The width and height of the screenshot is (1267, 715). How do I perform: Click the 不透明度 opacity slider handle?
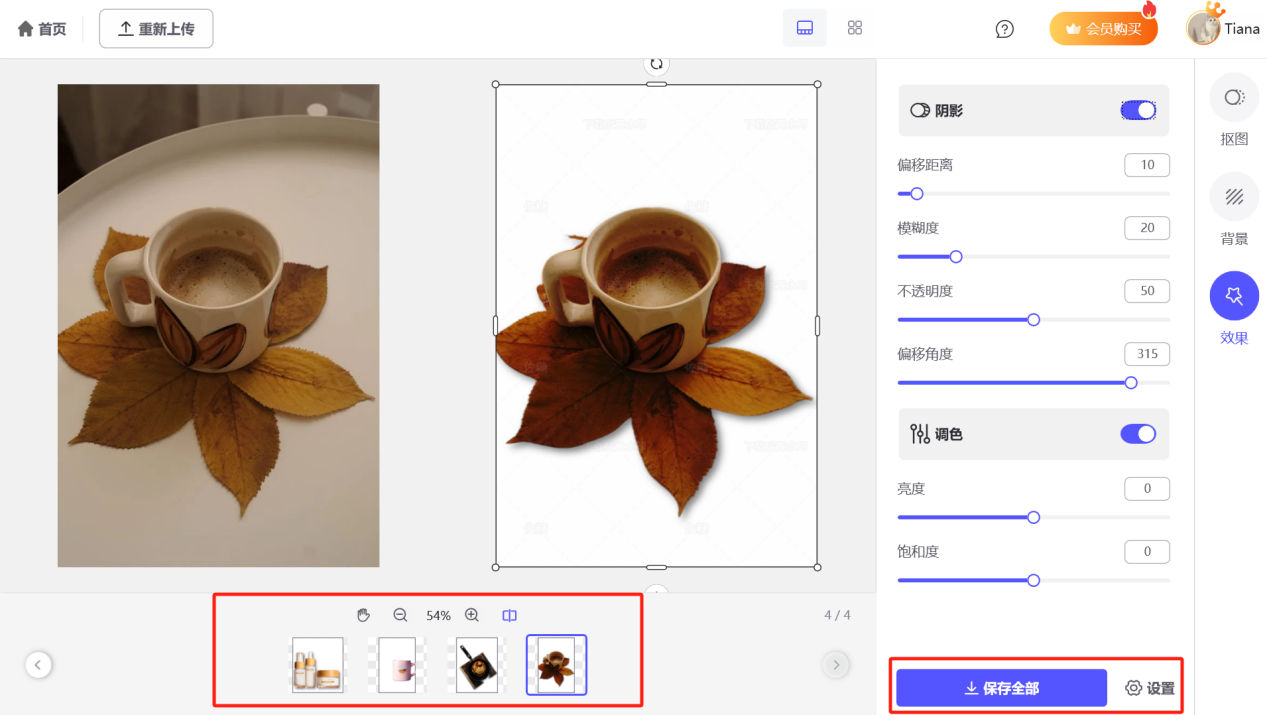(x=1032, y=319)
